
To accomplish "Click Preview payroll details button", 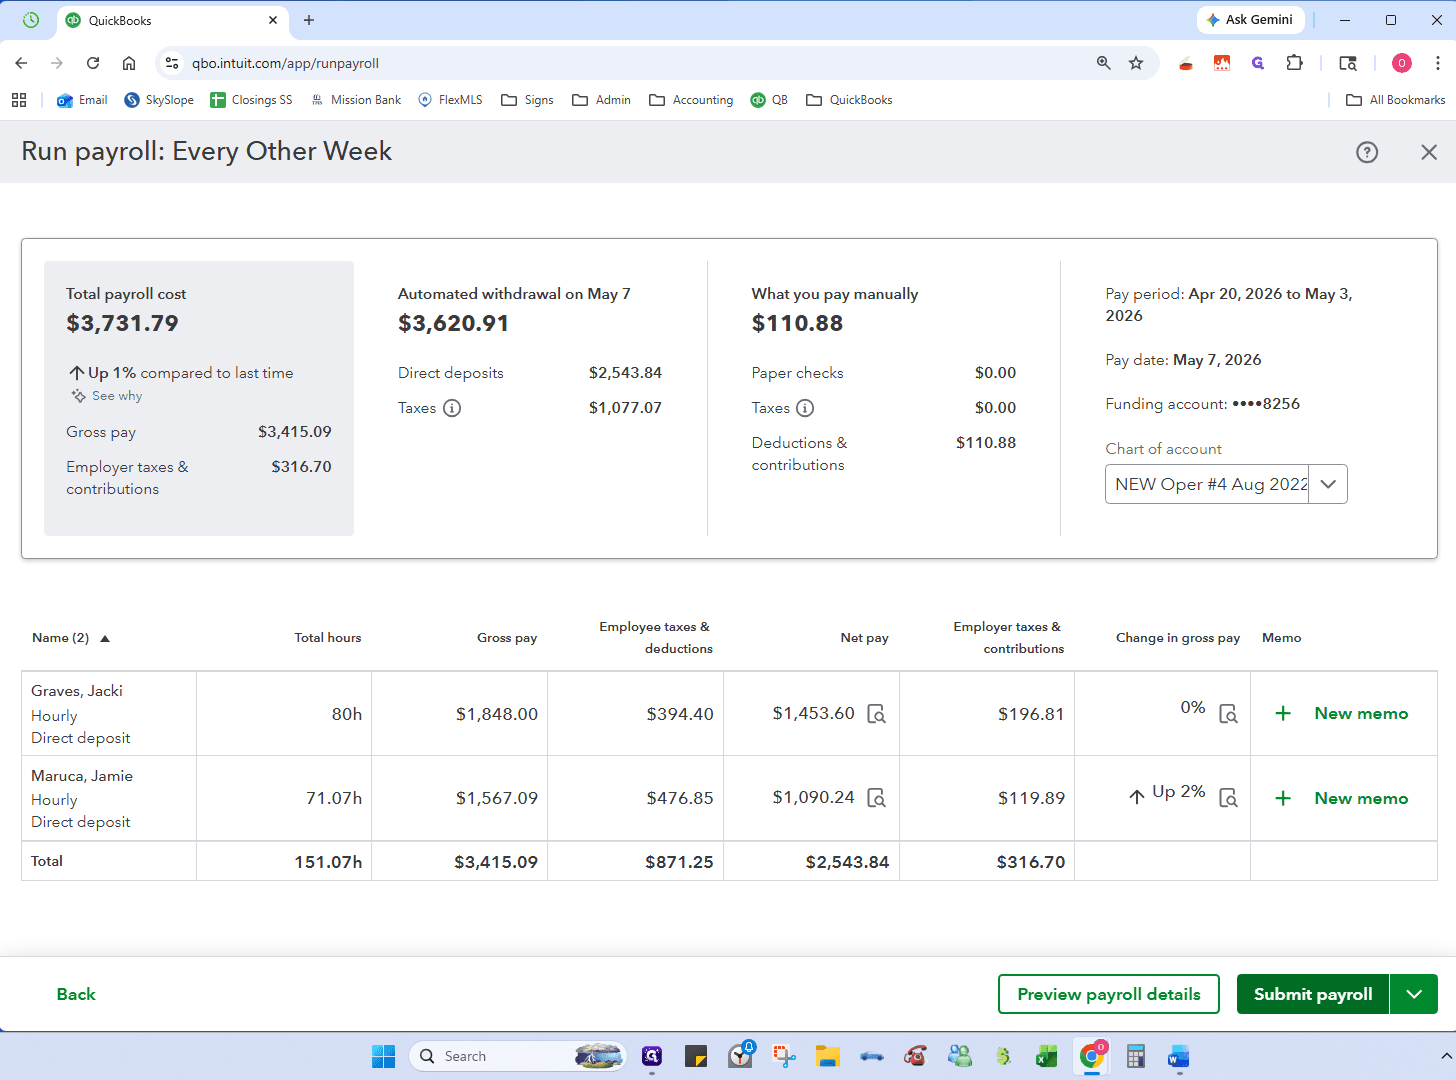I will tap(1109, 994).
